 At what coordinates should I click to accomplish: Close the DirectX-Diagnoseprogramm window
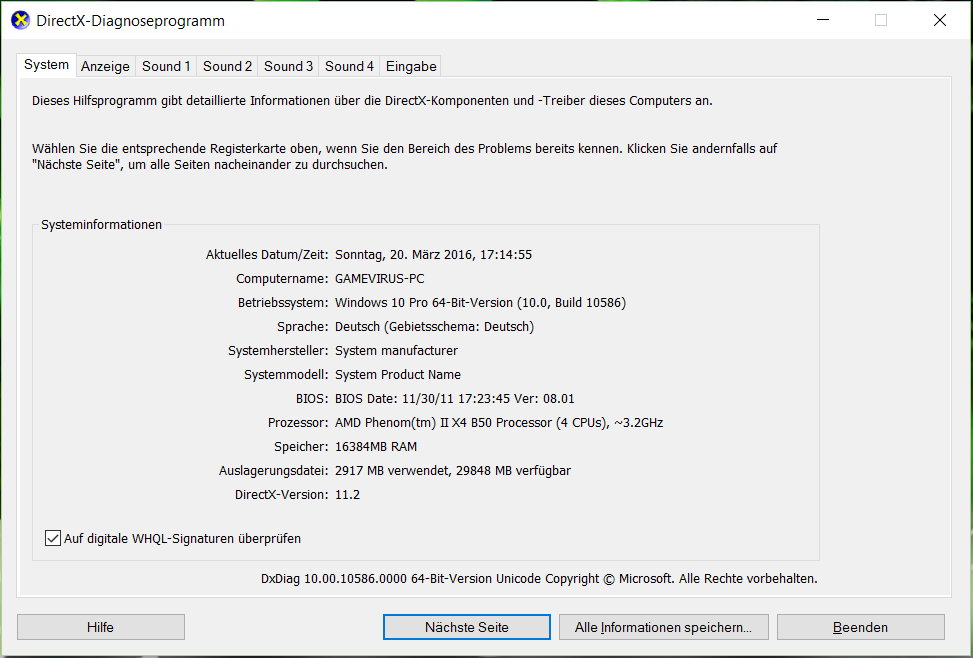click(x=939, y=20)
